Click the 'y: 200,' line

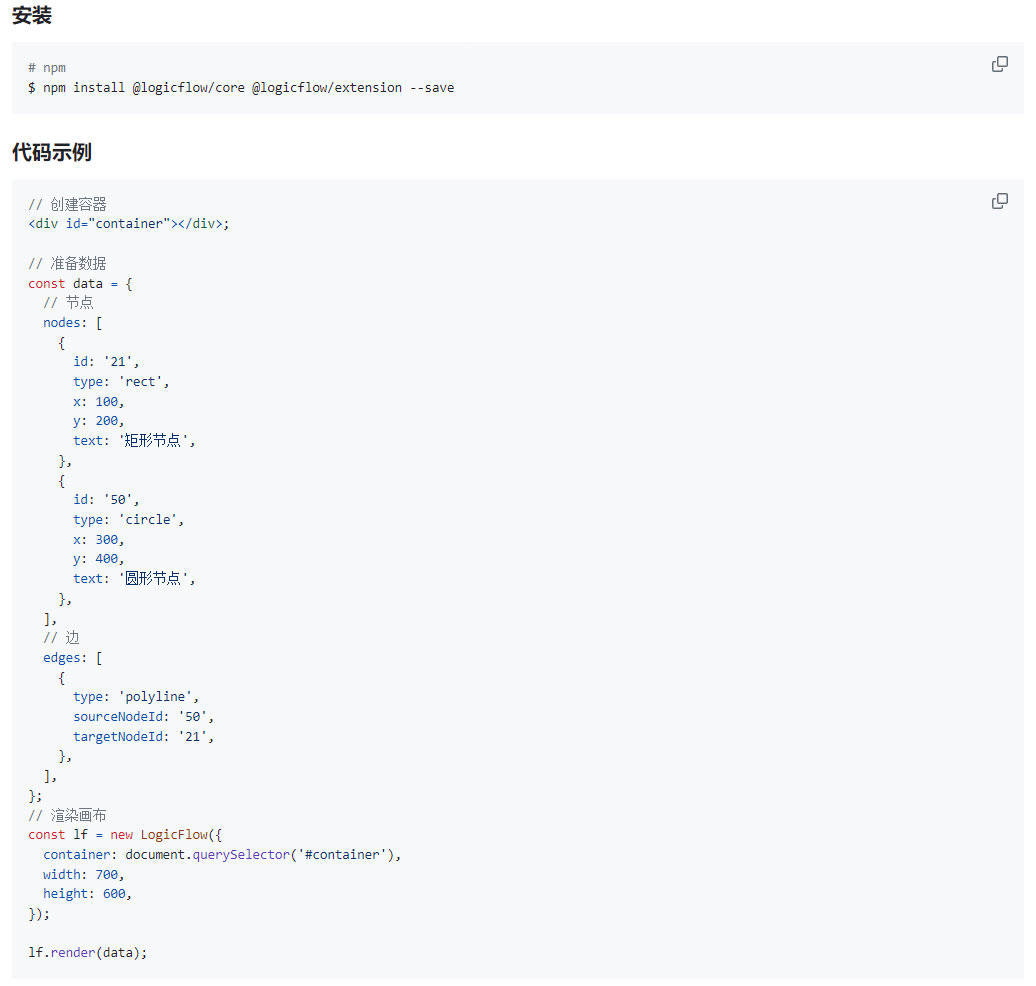[98, 420]
